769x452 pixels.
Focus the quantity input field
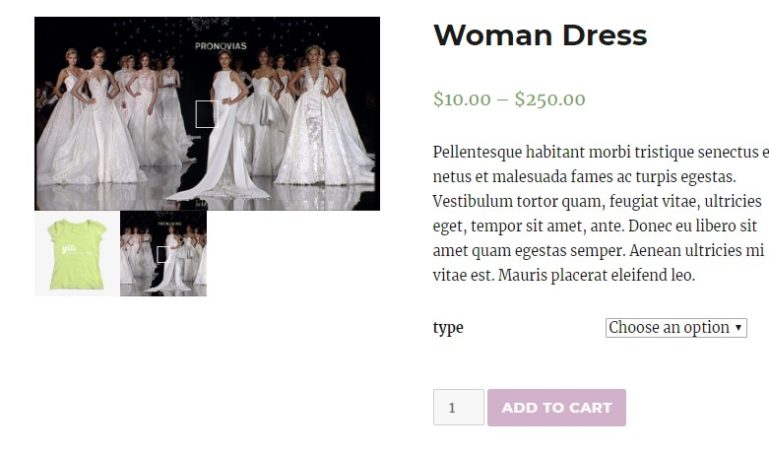[x=458, y=408]
